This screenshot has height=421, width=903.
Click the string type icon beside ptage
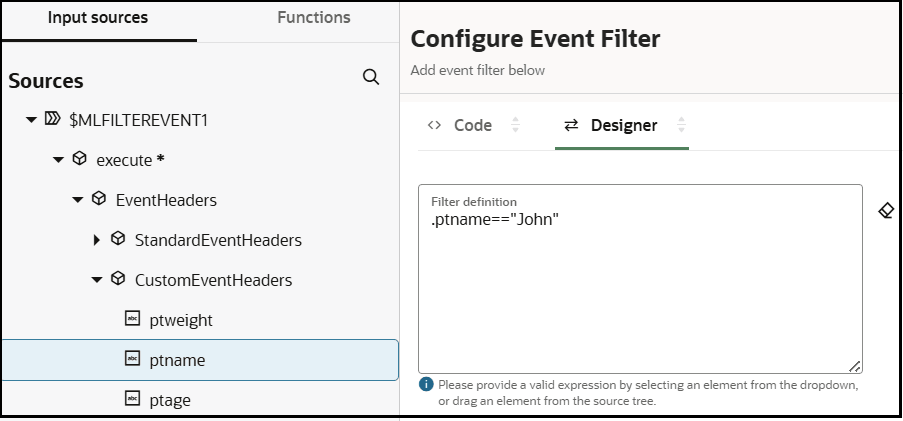coord(131,399)
